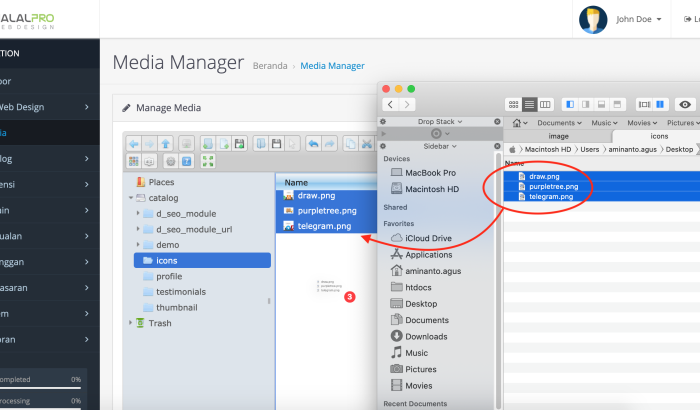Click the Beranda breadcrumb link
700x410 pixels.
pos(270,66)
